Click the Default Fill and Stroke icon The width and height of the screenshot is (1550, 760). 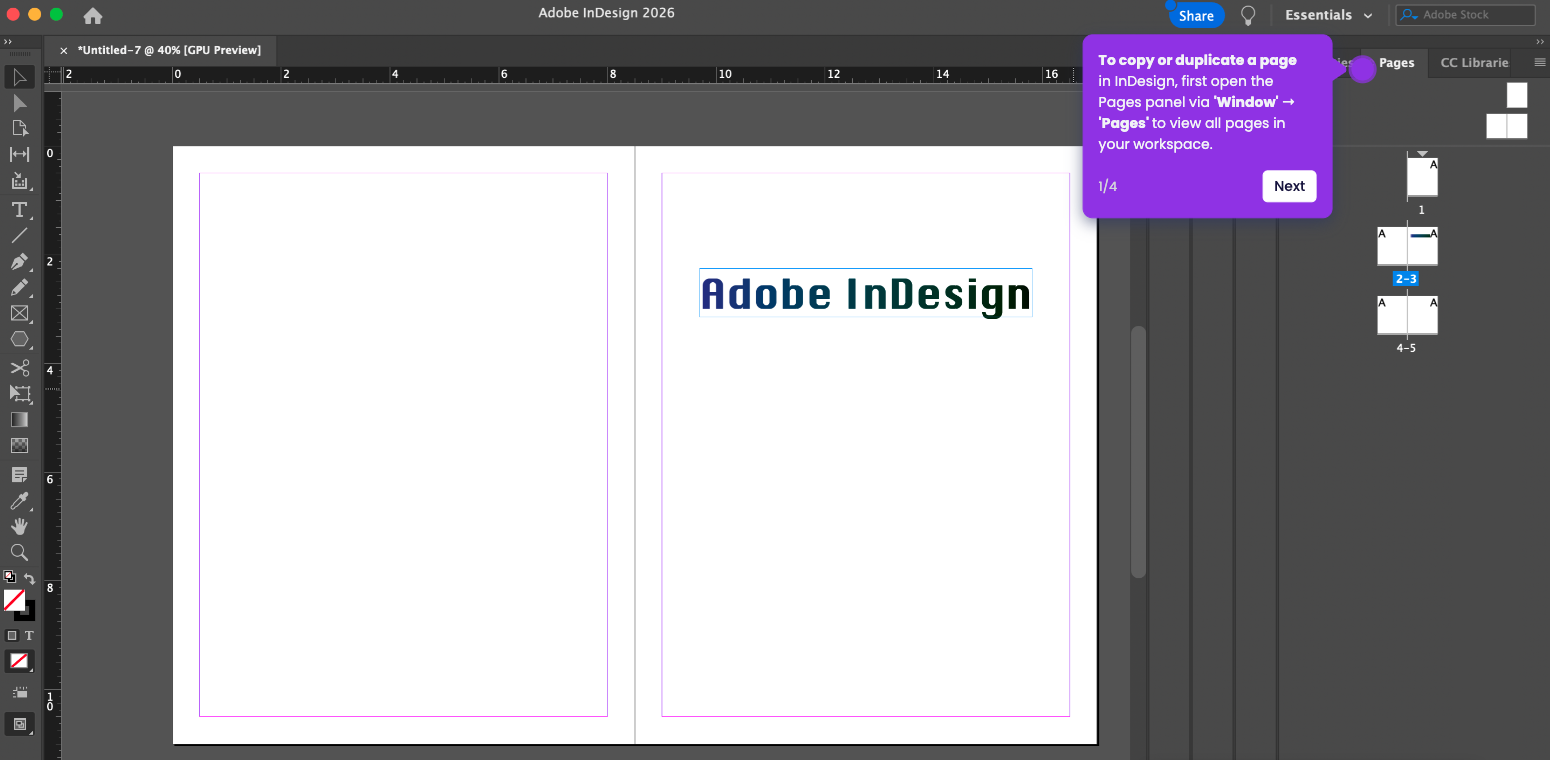[x=10, y=577]
